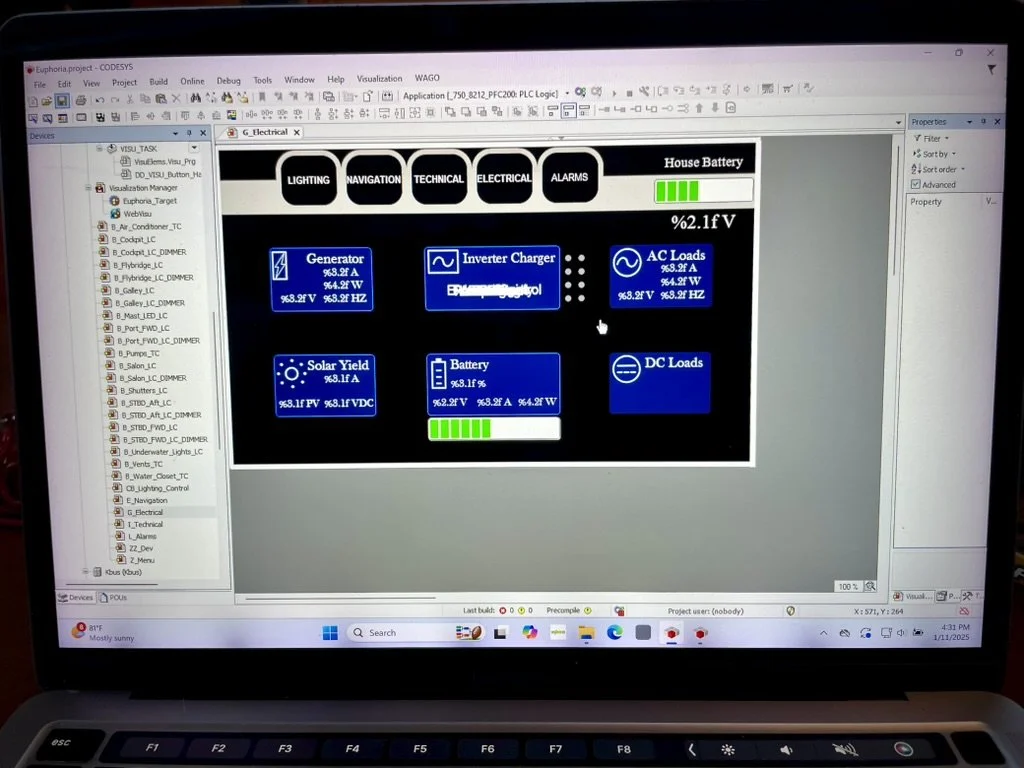This screenshot has height=768, width=1024.
Task: Click the ALARMS button in visualization
Action: coord(569,177)
